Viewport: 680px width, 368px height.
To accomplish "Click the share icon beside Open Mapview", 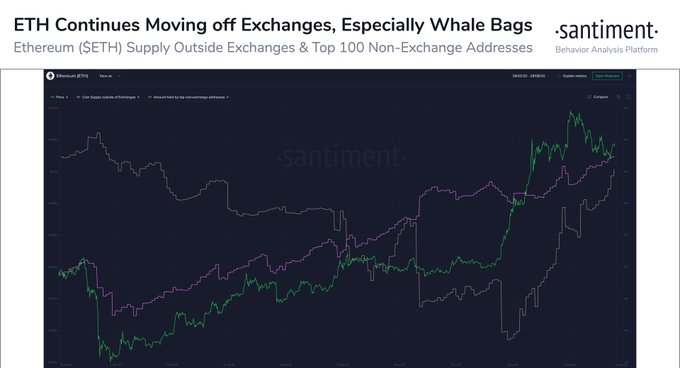I will click(x=630, y=76).
